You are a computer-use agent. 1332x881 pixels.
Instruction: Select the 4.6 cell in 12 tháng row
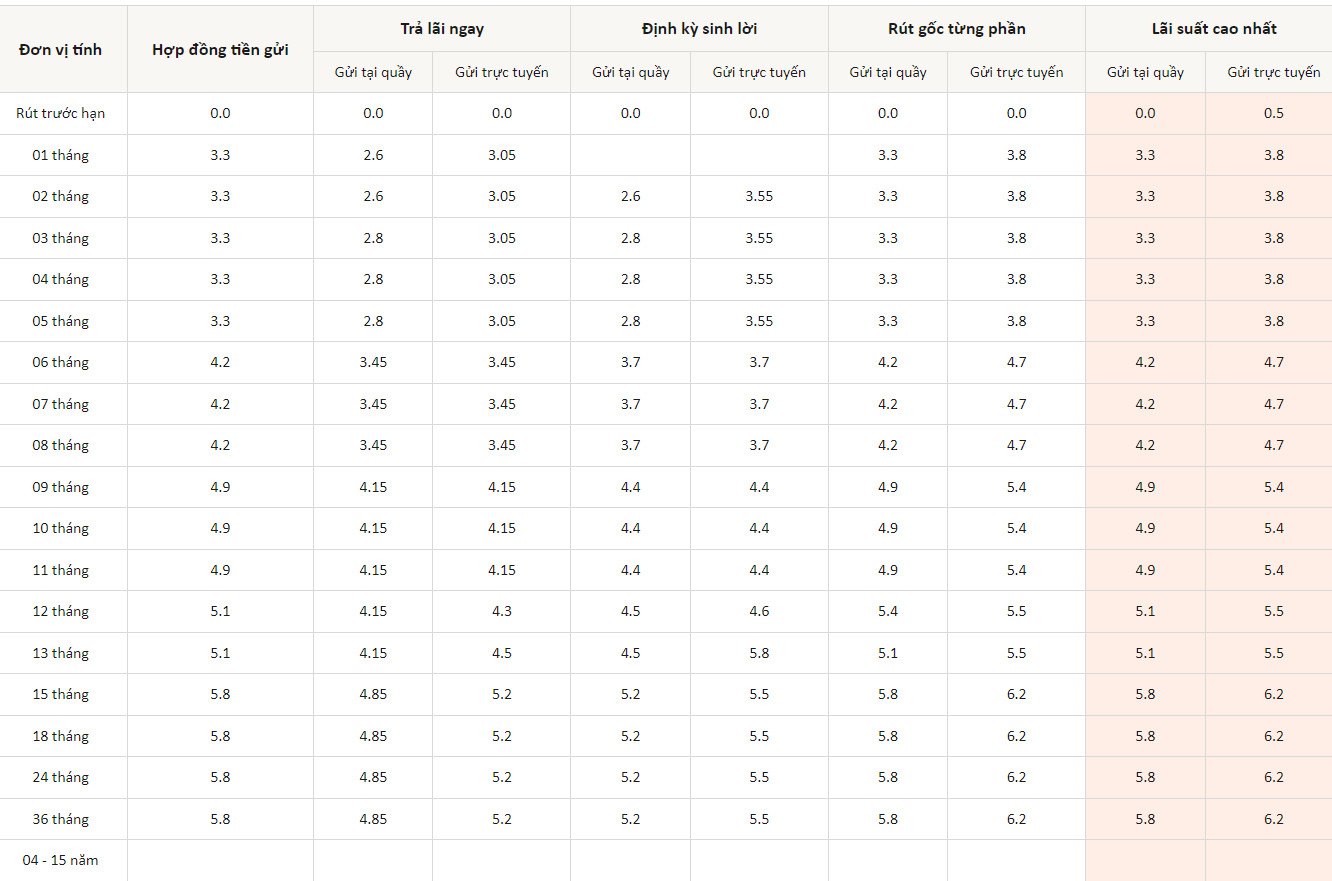point(759,611)
